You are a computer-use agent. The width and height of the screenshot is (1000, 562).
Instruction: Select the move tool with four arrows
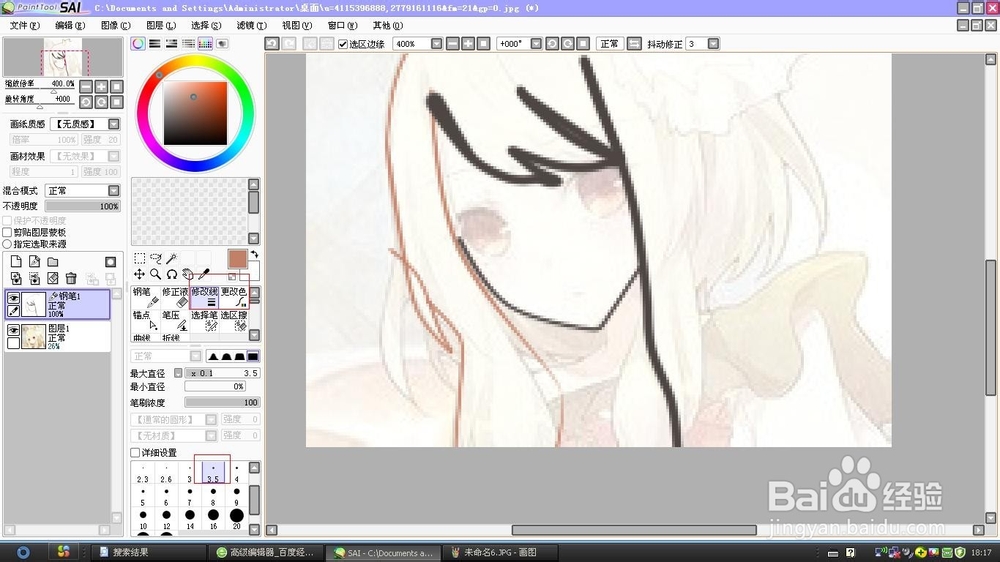(139, 274)
